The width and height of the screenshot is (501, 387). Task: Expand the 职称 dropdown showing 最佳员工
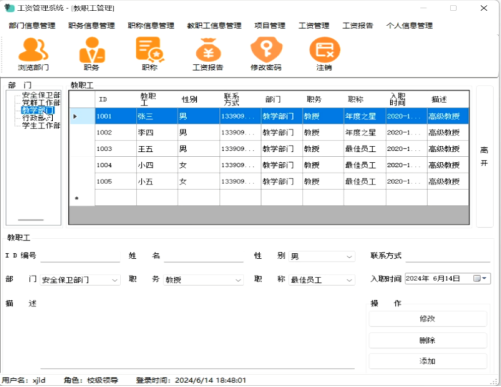coord(322,280)
